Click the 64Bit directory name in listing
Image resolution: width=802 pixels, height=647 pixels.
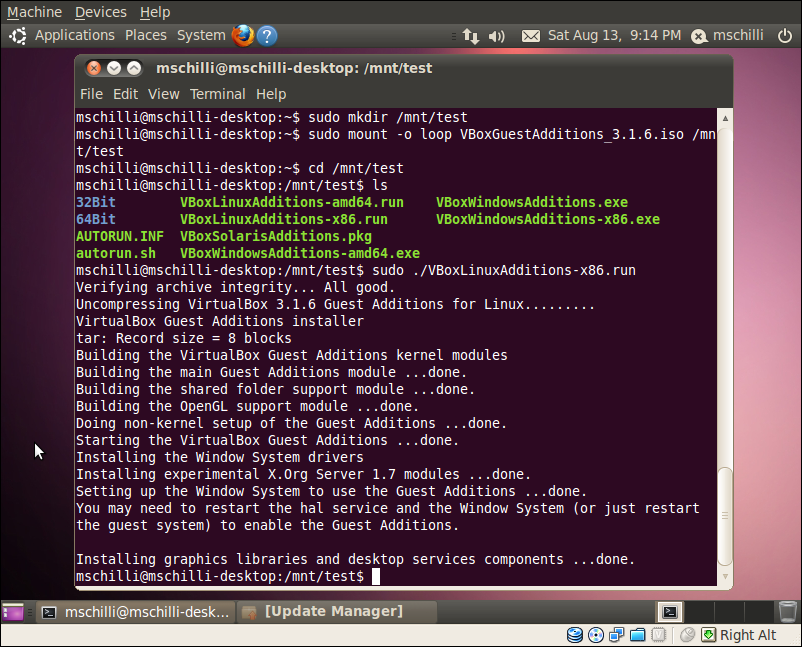[96, 219]
